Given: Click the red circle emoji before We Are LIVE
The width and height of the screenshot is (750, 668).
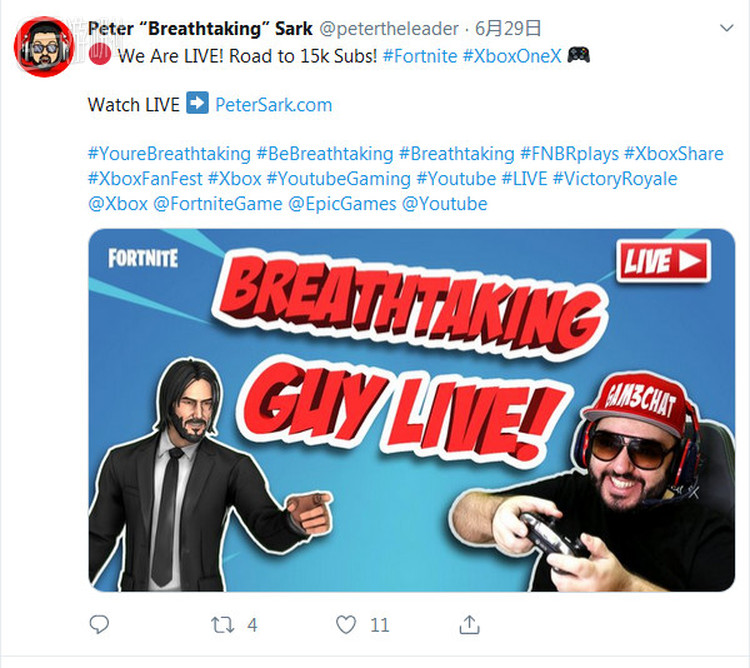Looking at the screenshot, I should tap(100, 54).
